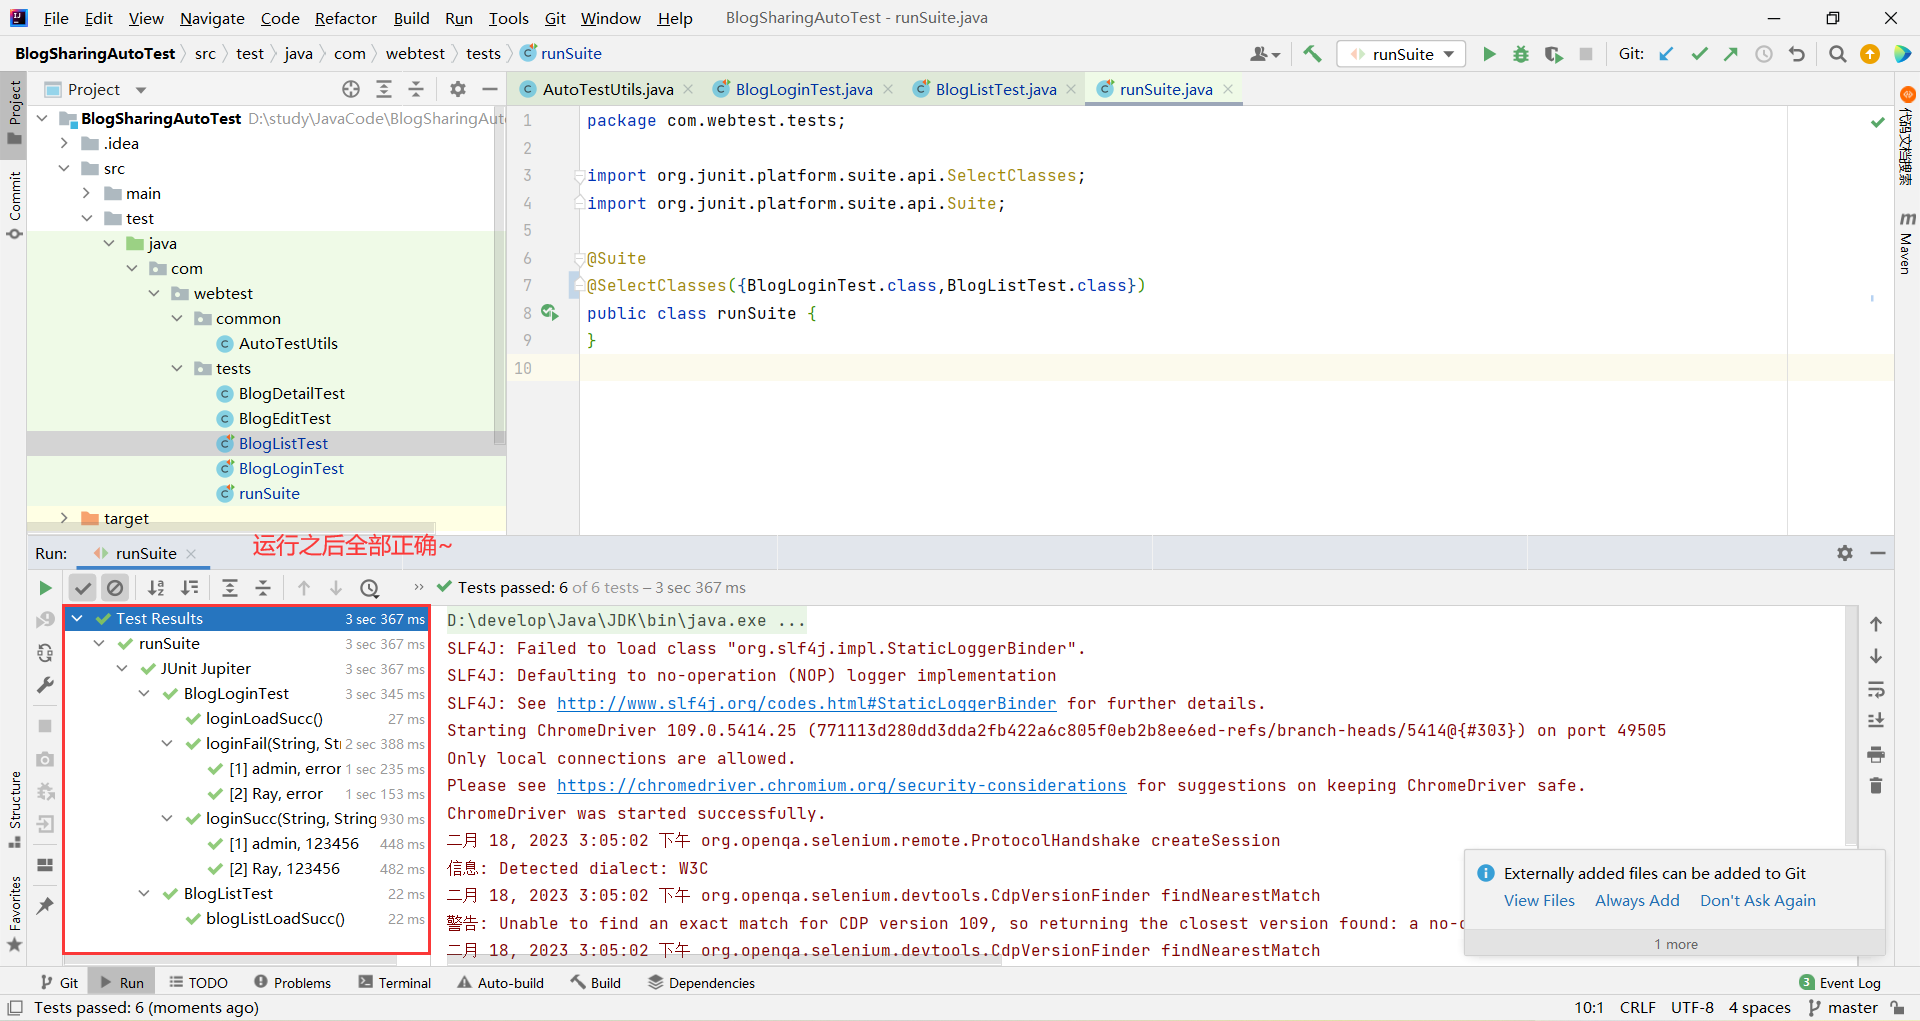Rerun tests in the Run panel
1920x1021 pixels.
pos(45,588)
